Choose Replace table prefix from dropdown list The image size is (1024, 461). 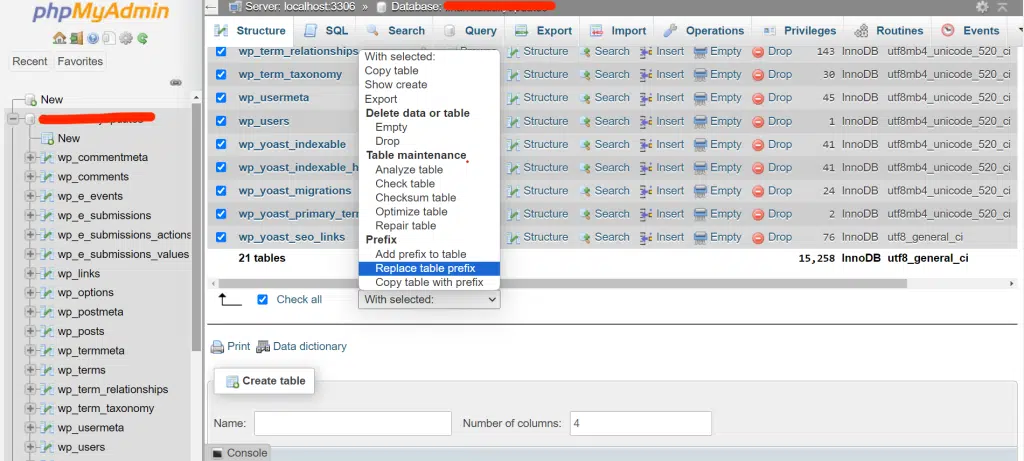pos(429,268)
